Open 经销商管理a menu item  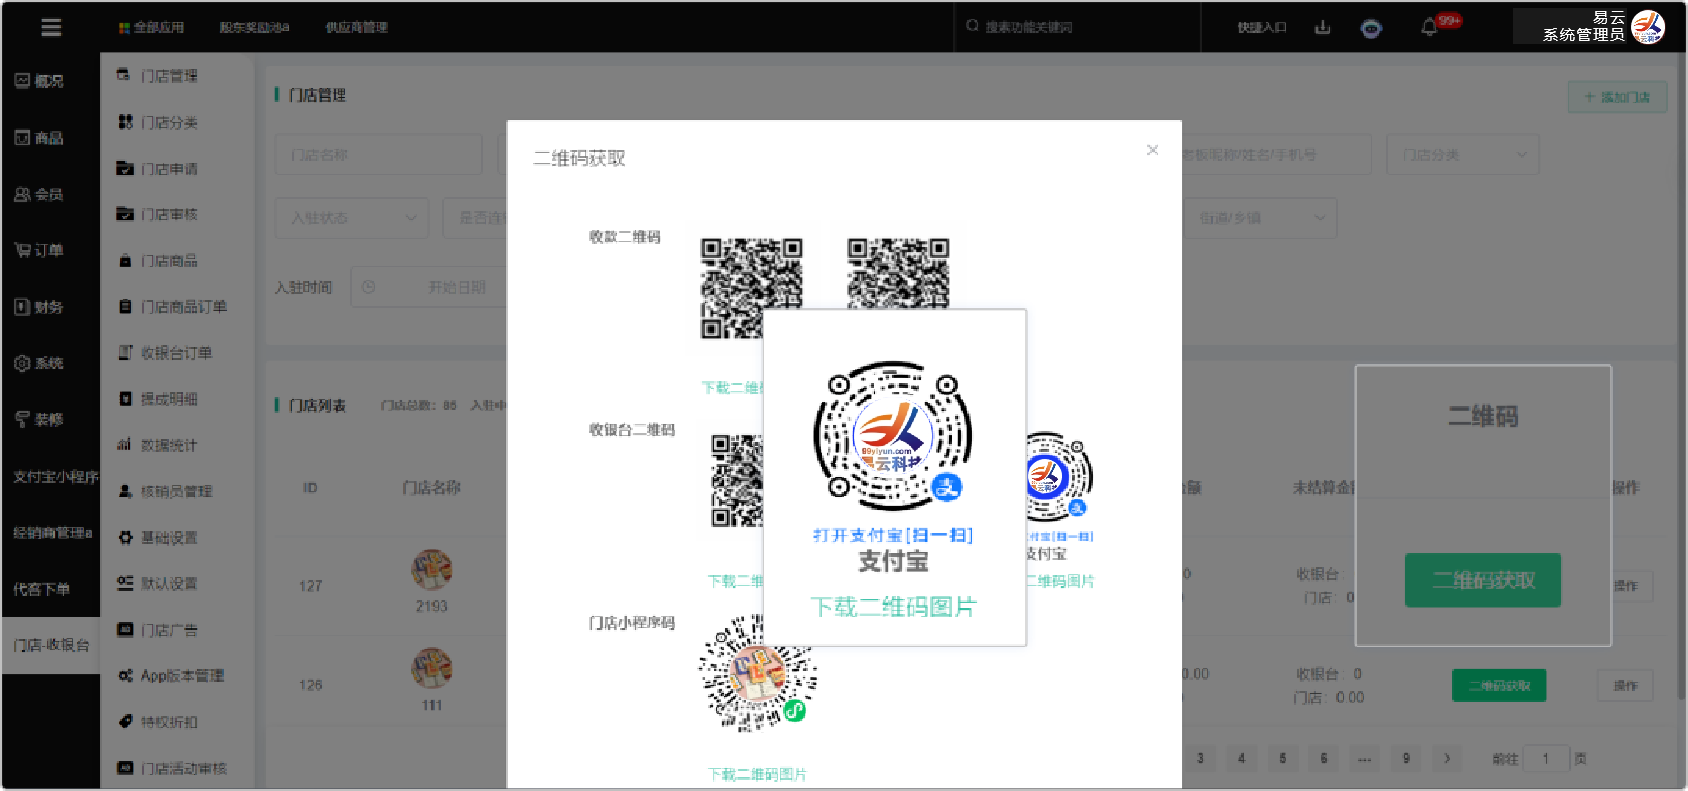tap(53, 533)
